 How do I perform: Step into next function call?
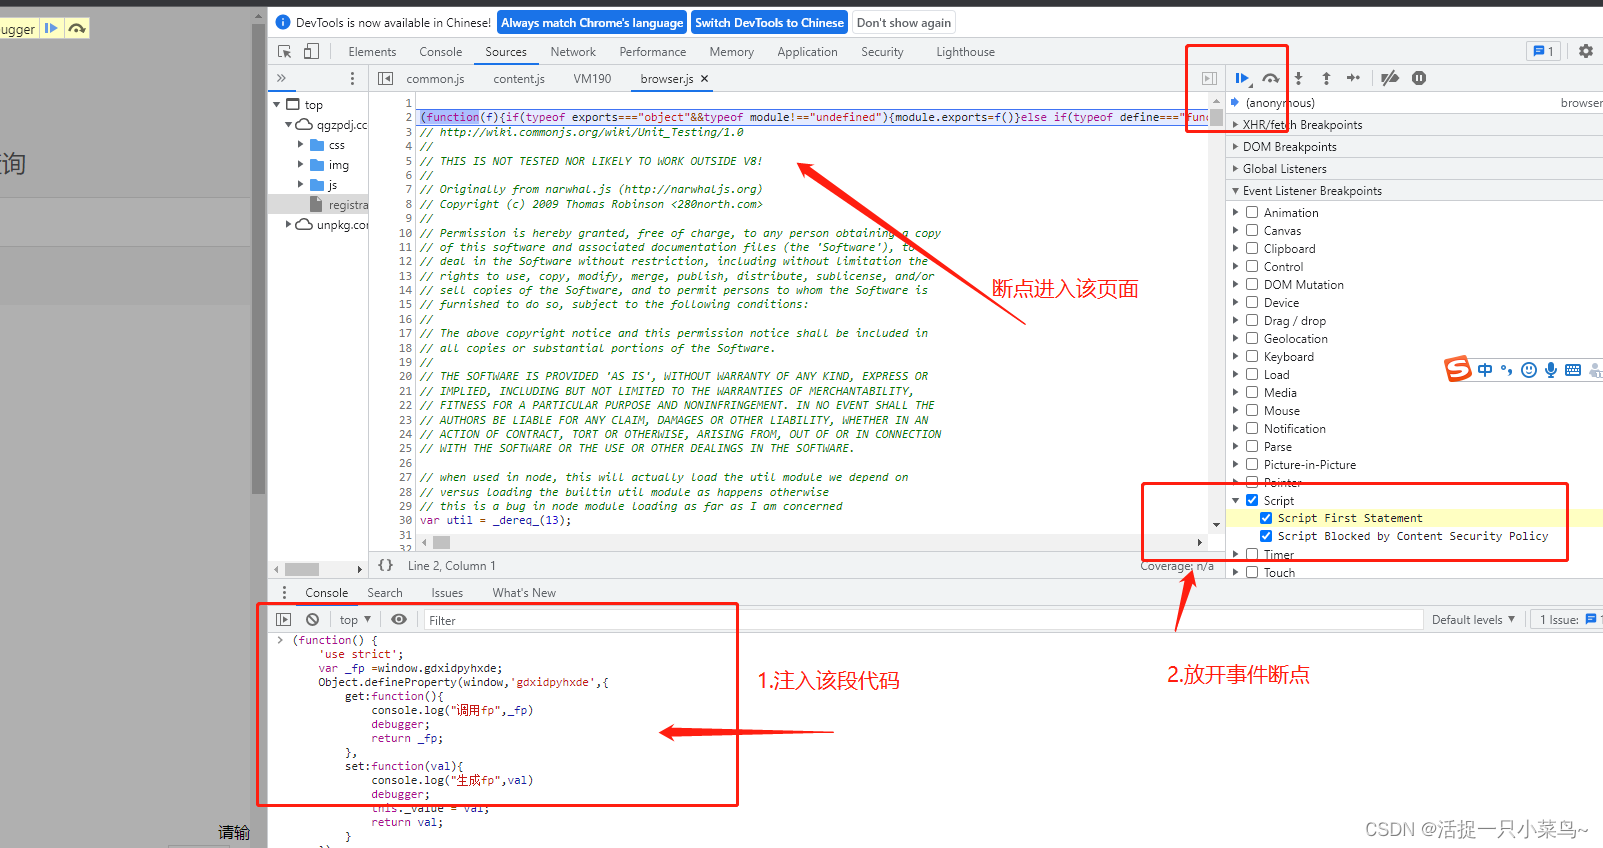point(1298,78)
